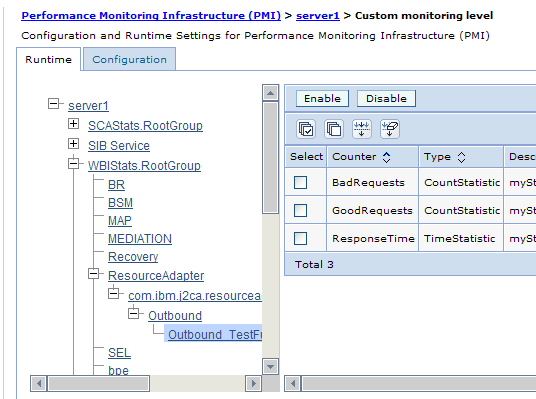Expand the SIB Service tree node

73,143
